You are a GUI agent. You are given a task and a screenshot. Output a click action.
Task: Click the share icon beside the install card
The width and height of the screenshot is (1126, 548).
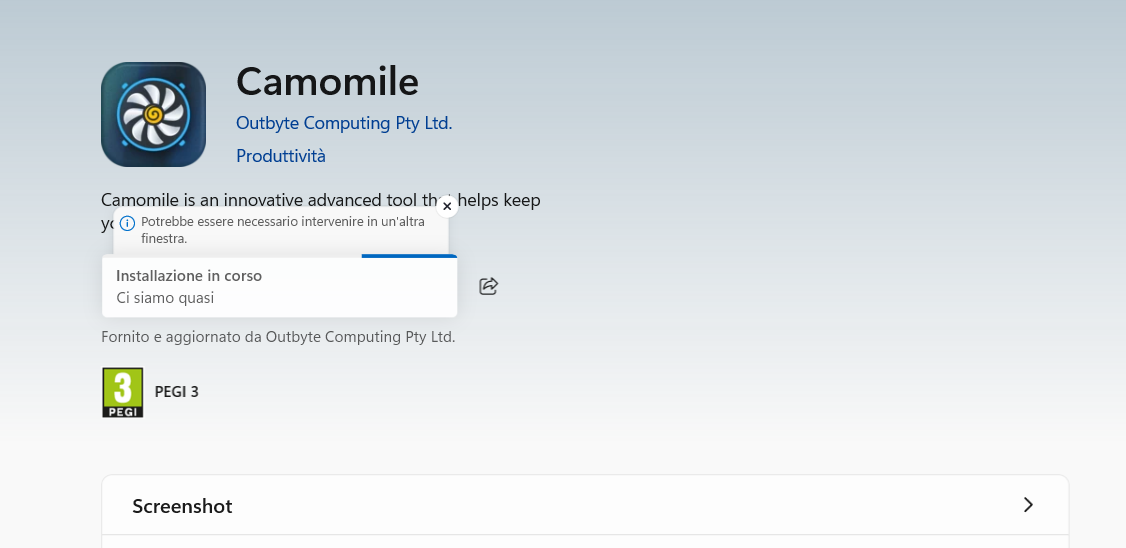[489, 287]
